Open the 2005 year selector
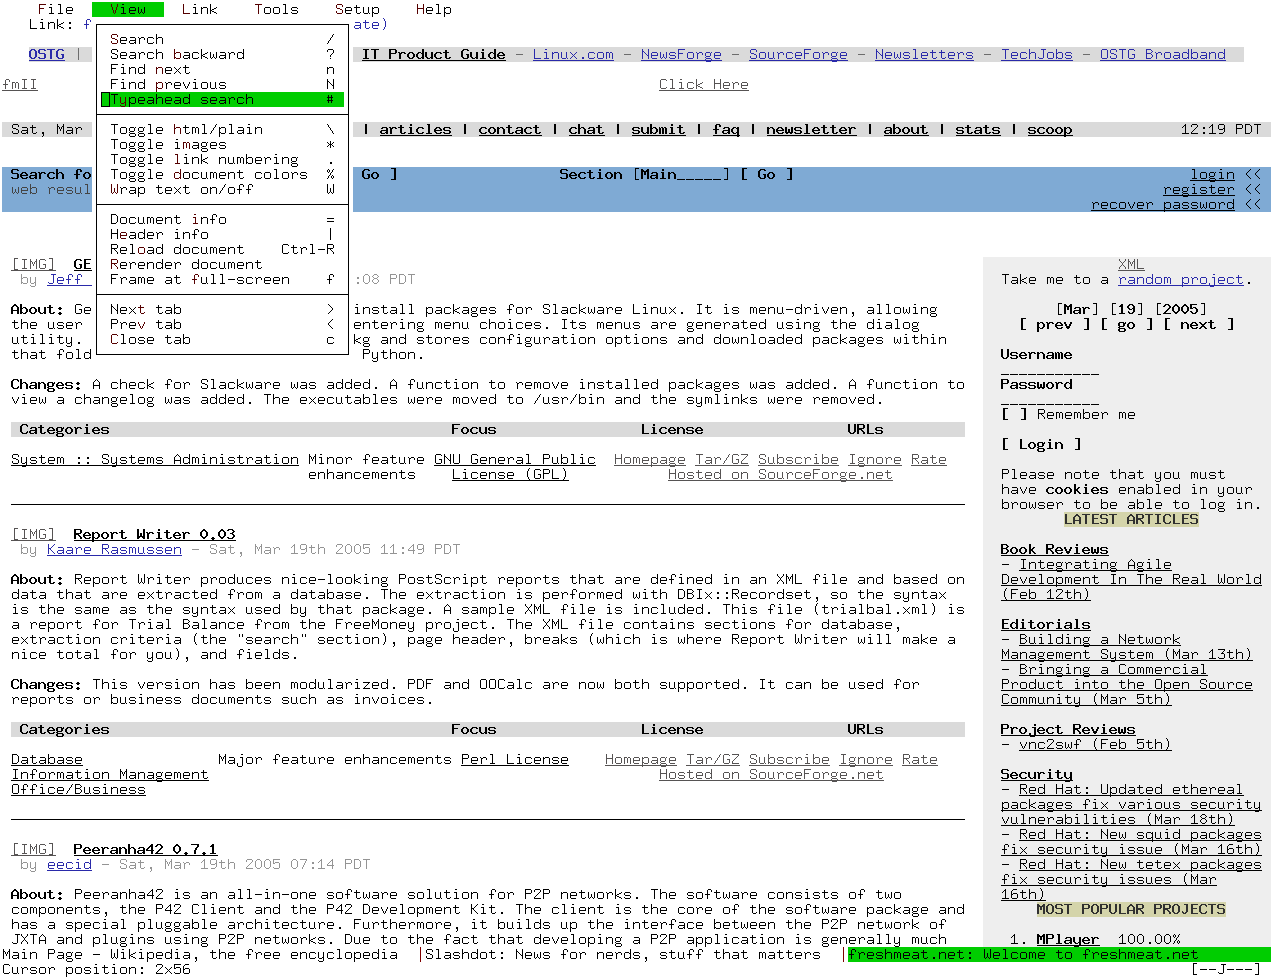The width and height of the screenshot is (1273, 979). (1180, 310)
